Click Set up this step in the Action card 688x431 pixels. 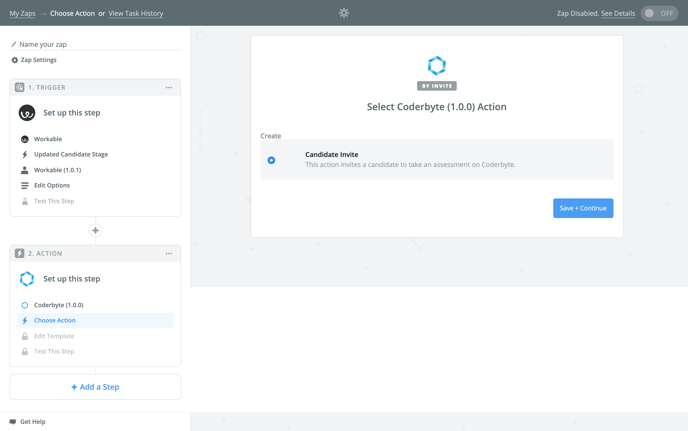pos(72,279)
